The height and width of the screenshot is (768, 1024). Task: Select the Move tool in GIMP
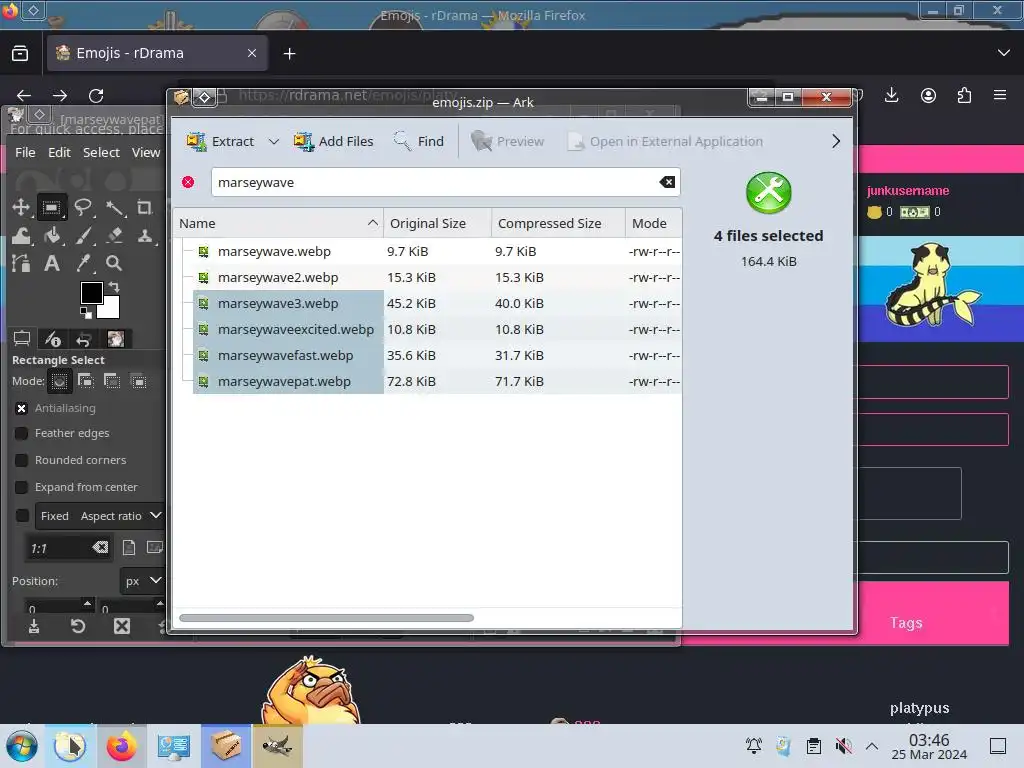(x=21, y=208)
